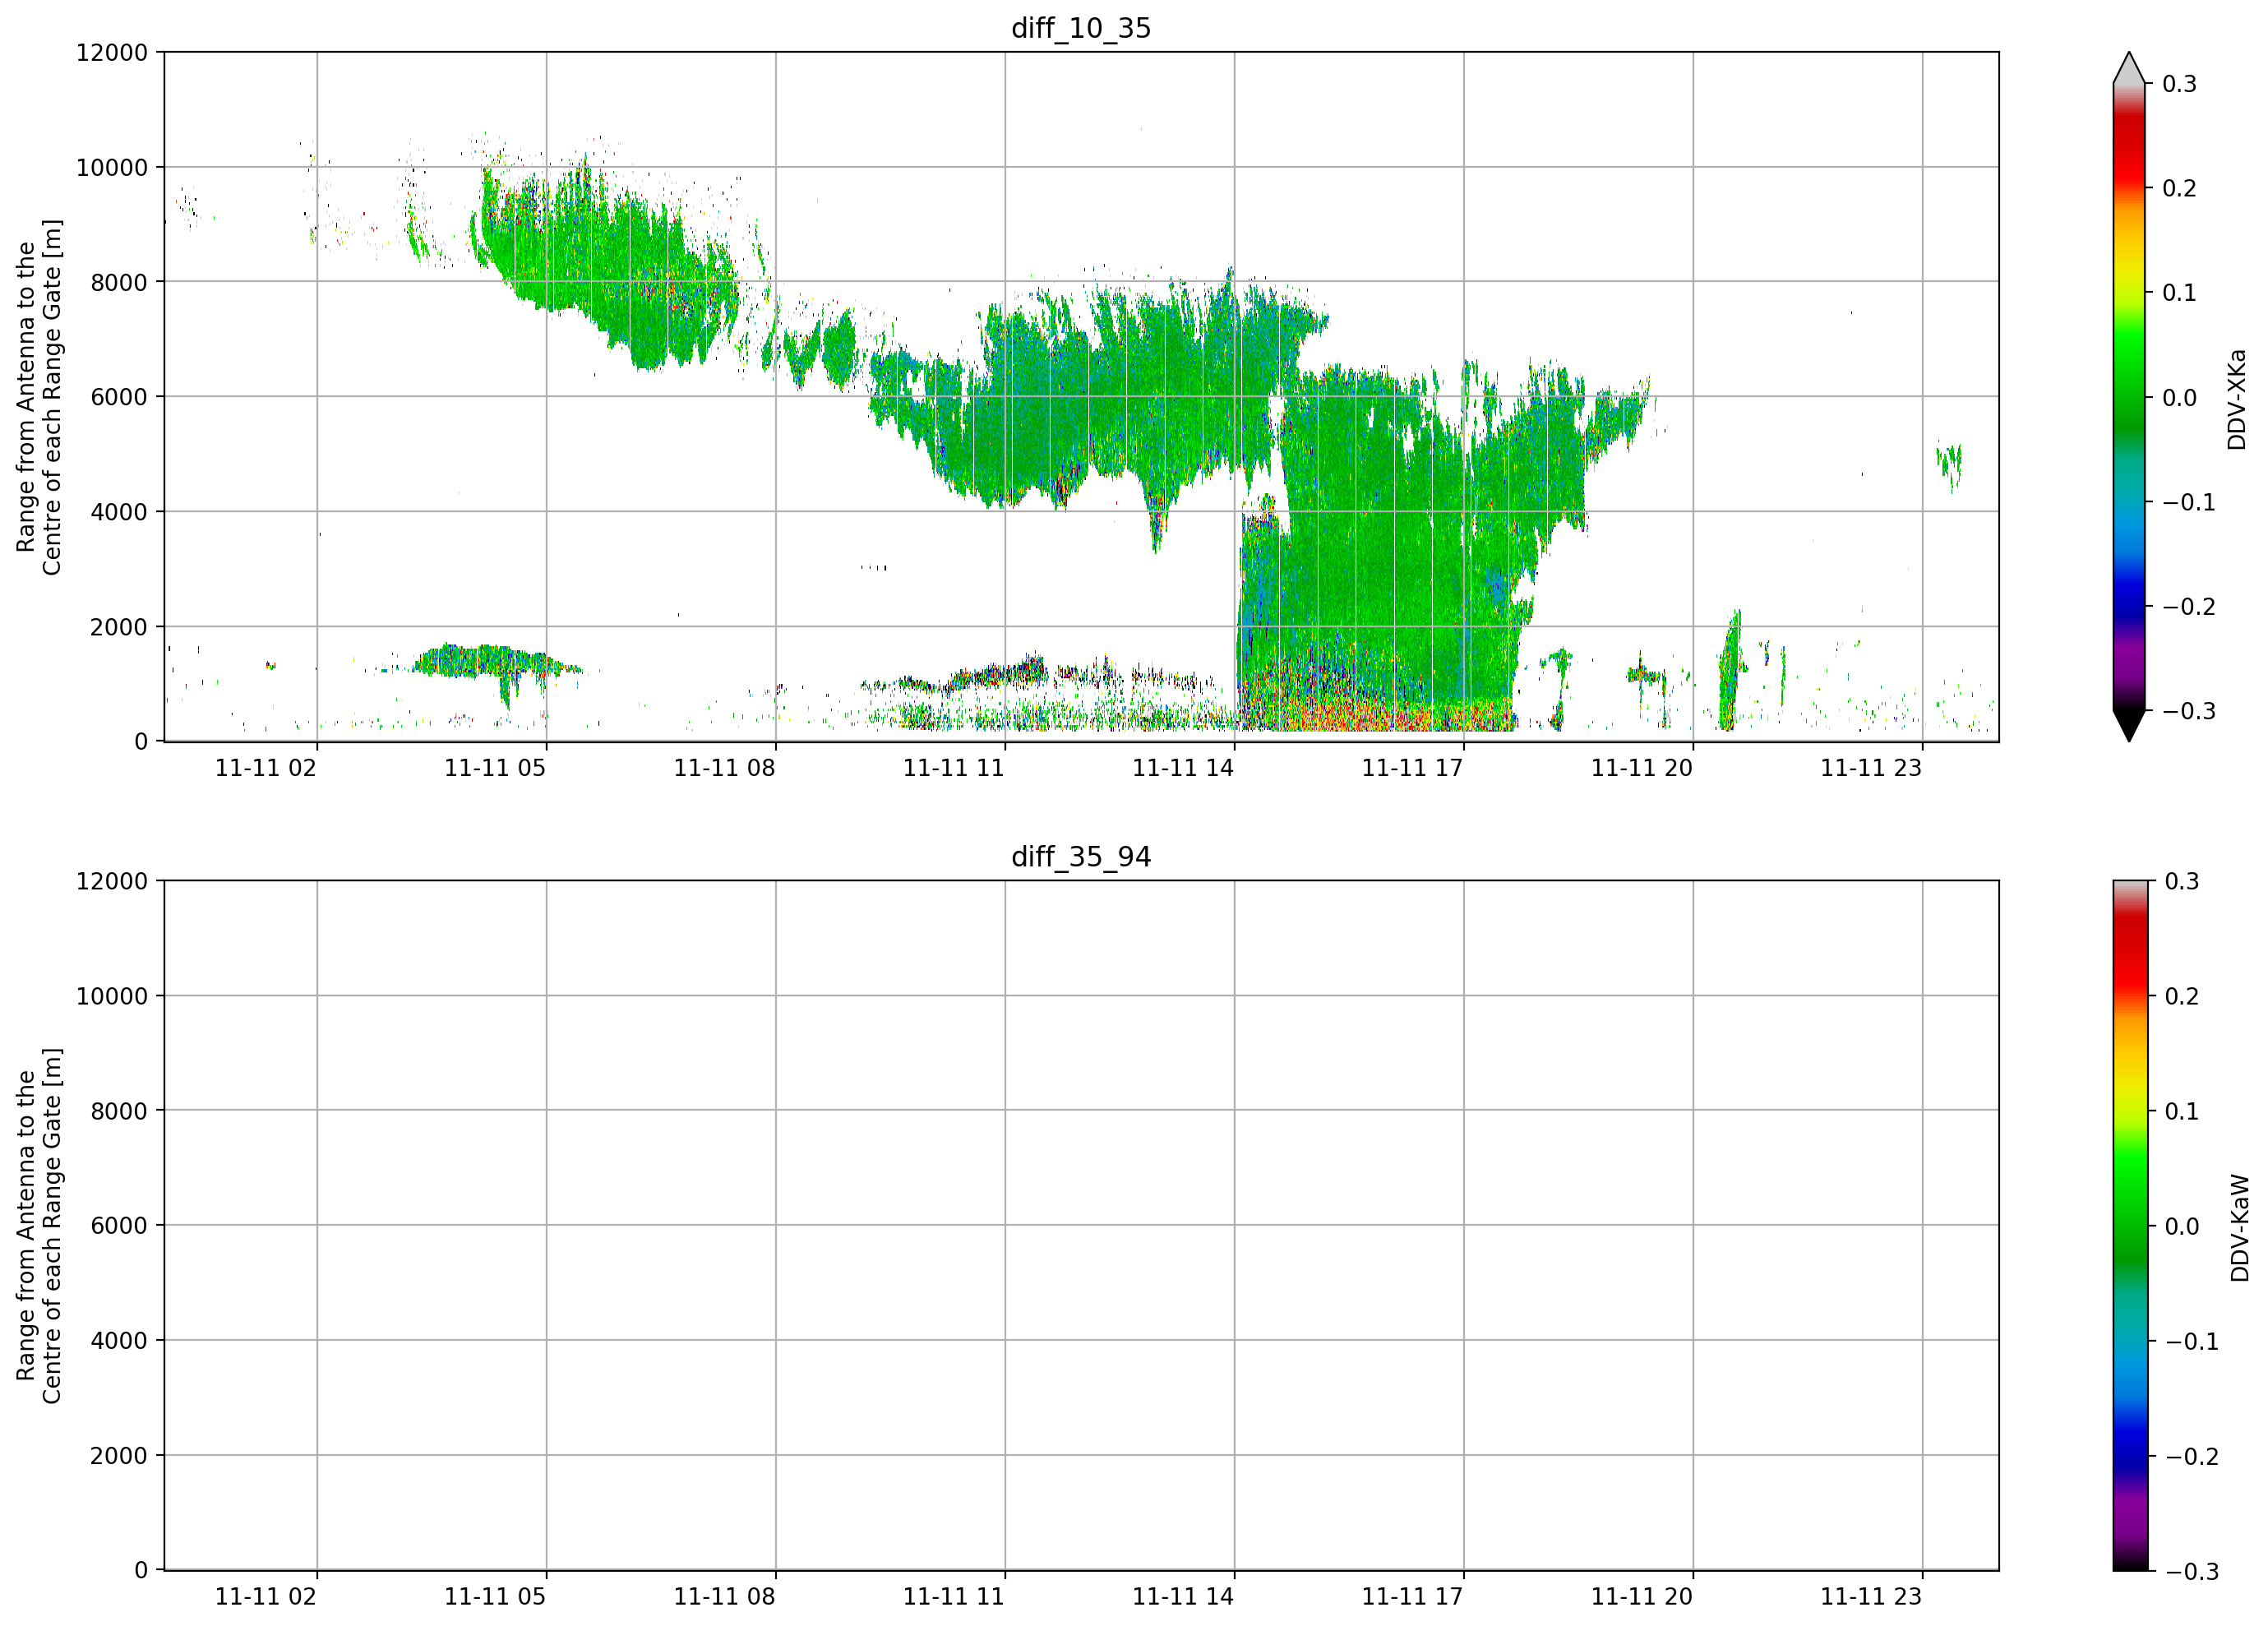Click x-axis label "11-11 08" under diff_10_35 plot
This screenshot has height=1626, width=2268.
(x=724, y=768)
